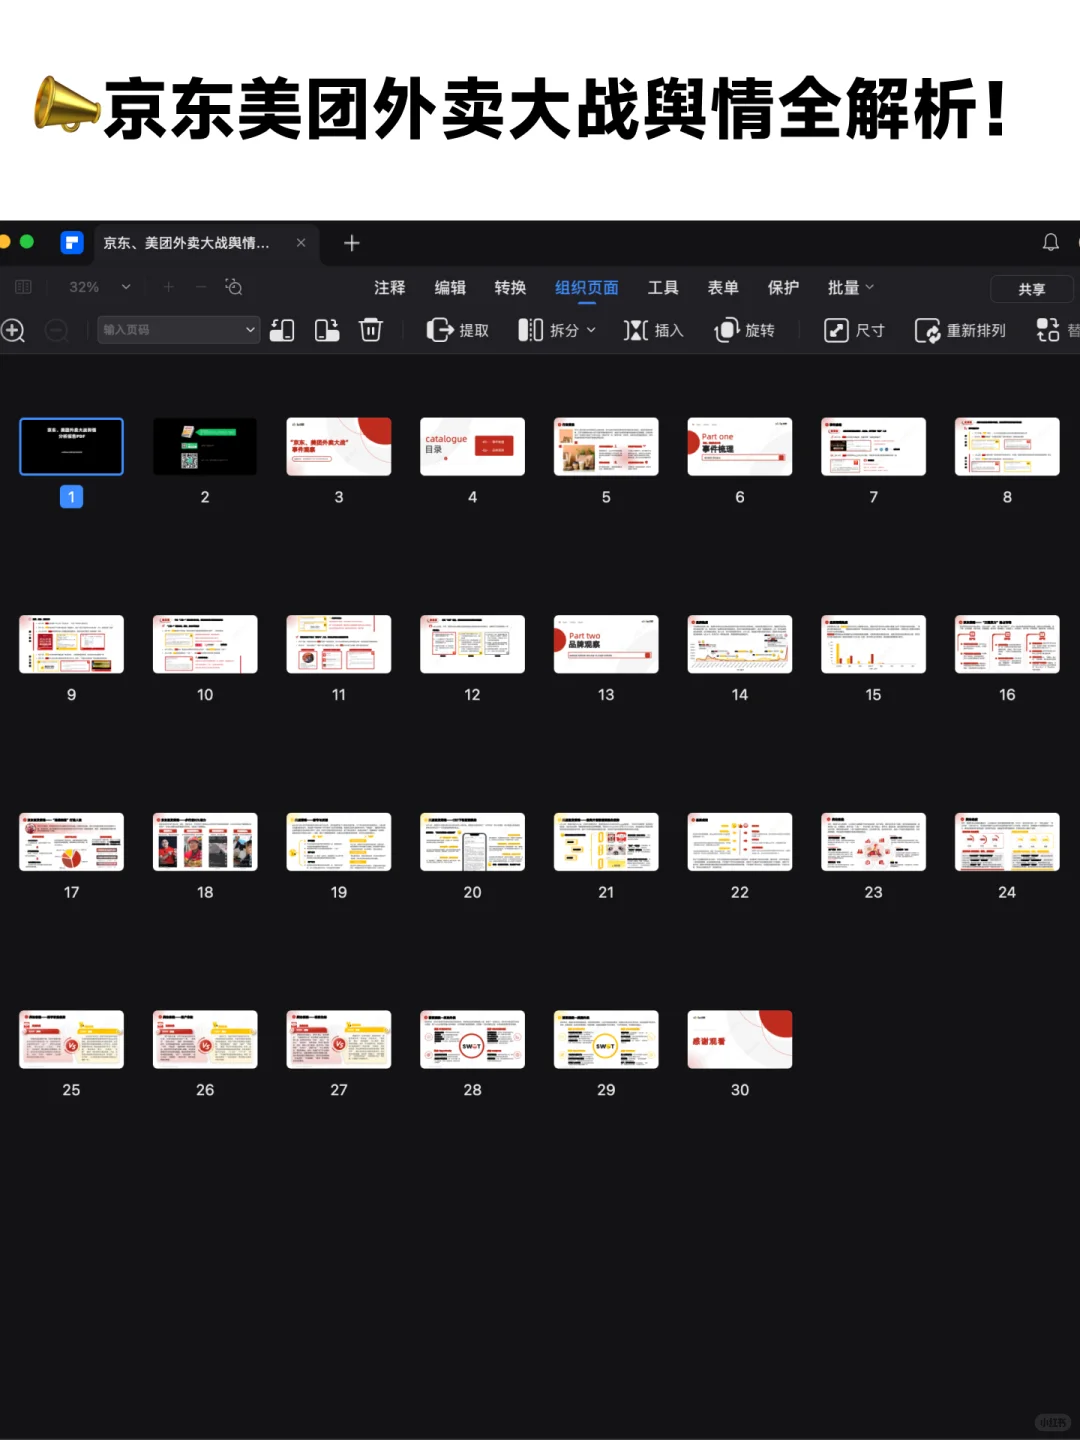Open the 注释 annotate menu
Image resolution: width=1080 pixels, height=1440 pixels.
(390, 287)
